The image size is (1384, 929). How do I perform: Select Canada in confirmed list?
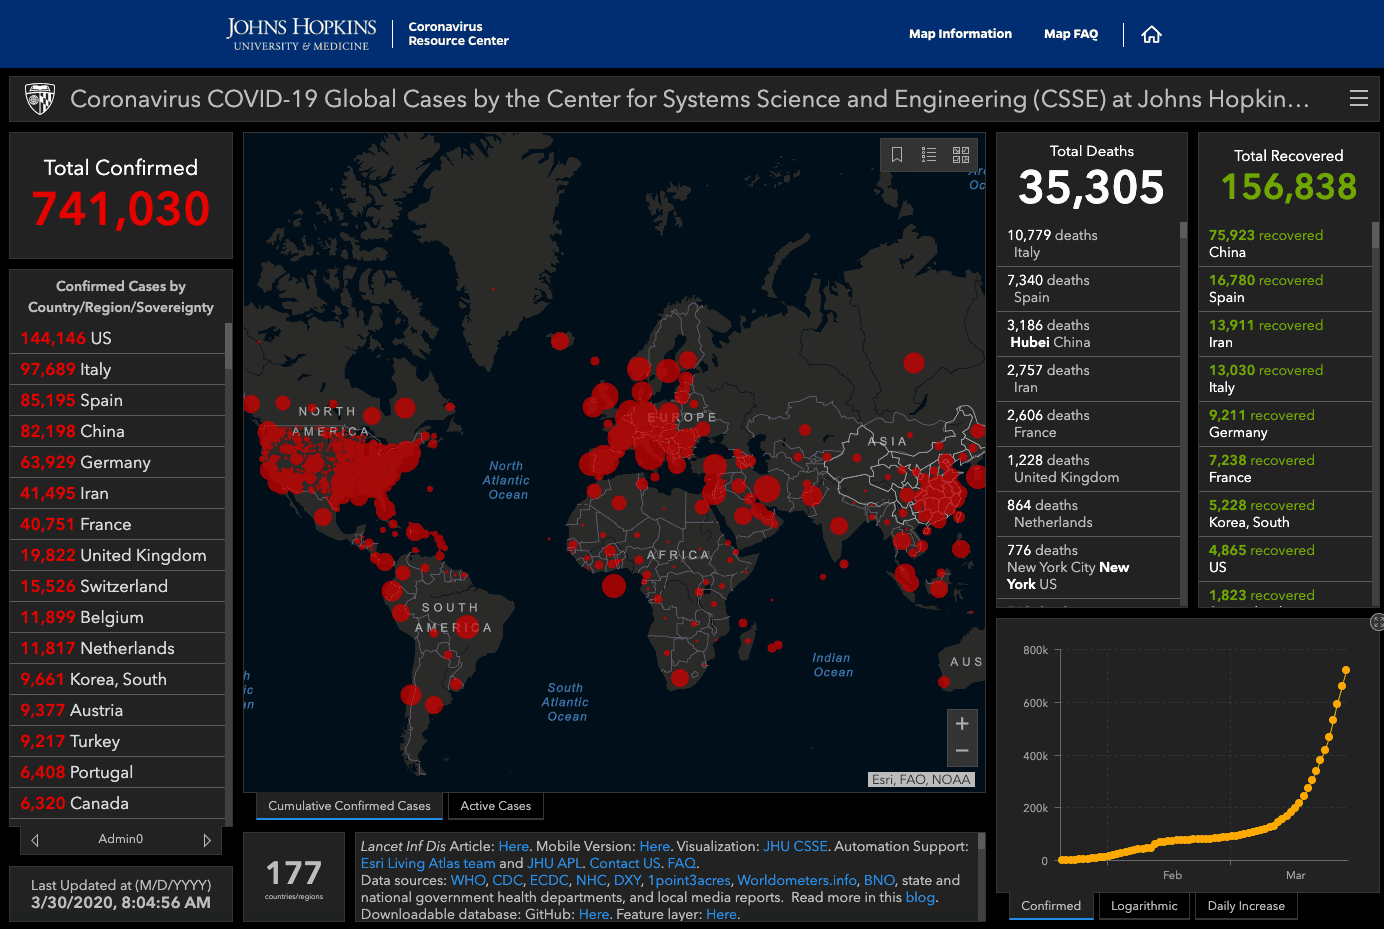click(117, 803)
